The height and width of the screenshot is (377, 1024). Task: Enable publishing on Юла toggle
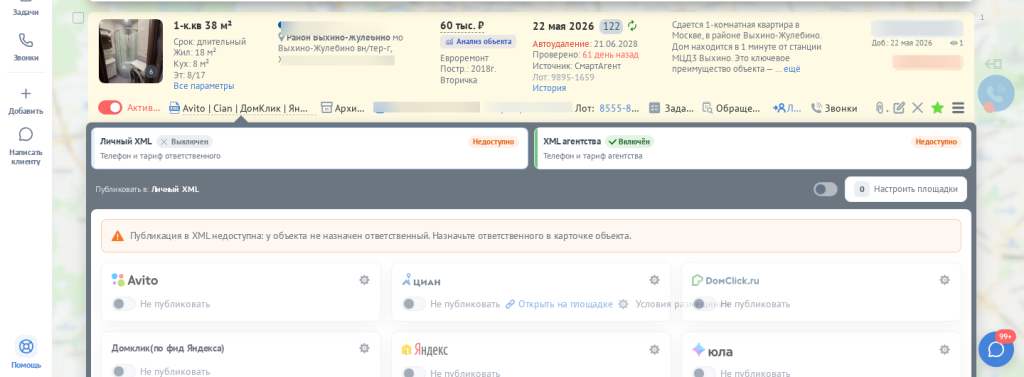[704, 372]
